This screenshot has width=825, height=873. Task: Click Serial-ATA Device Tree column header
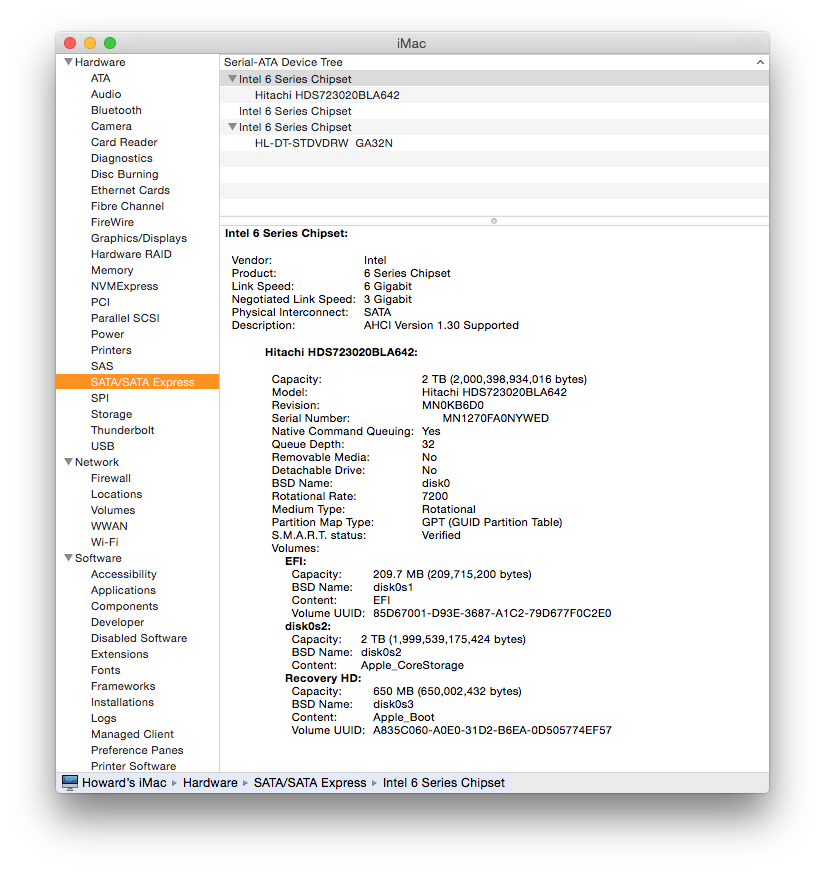283,62
